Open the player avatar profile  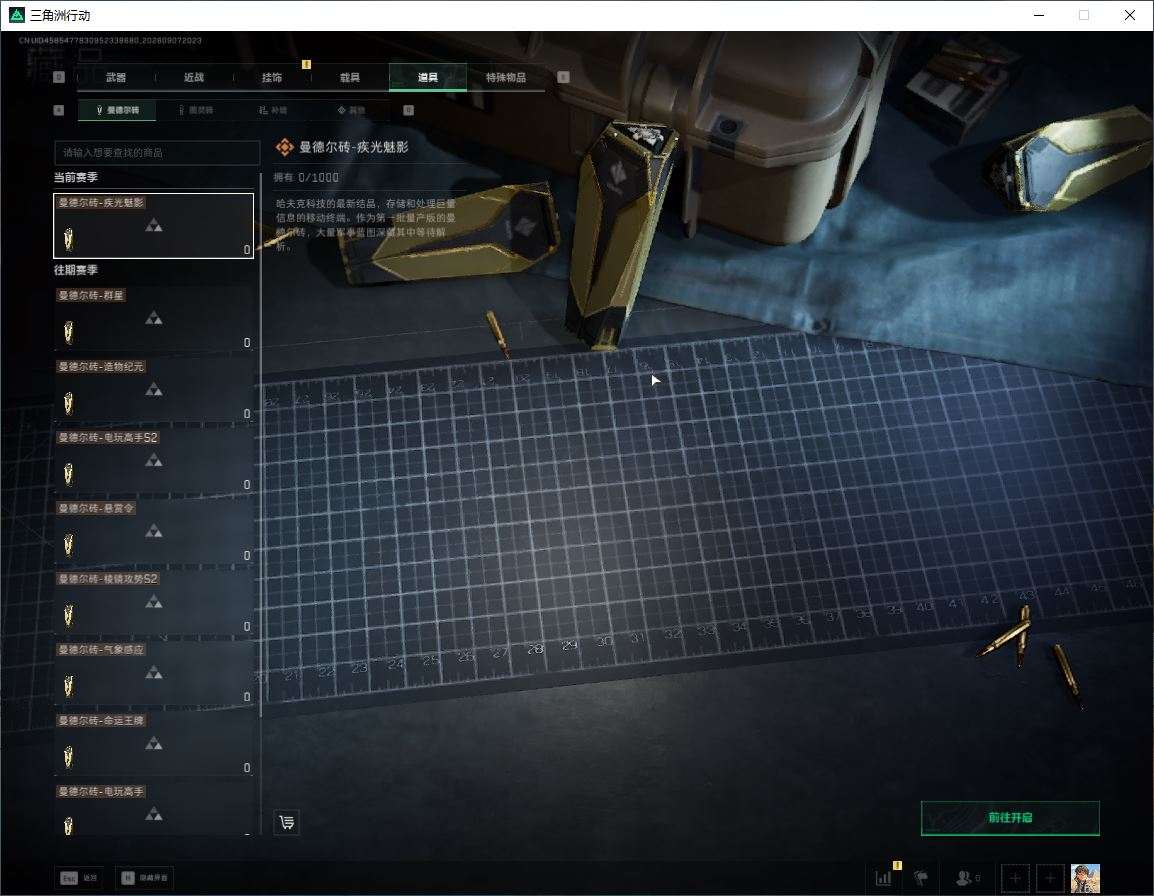[1085, 878]
